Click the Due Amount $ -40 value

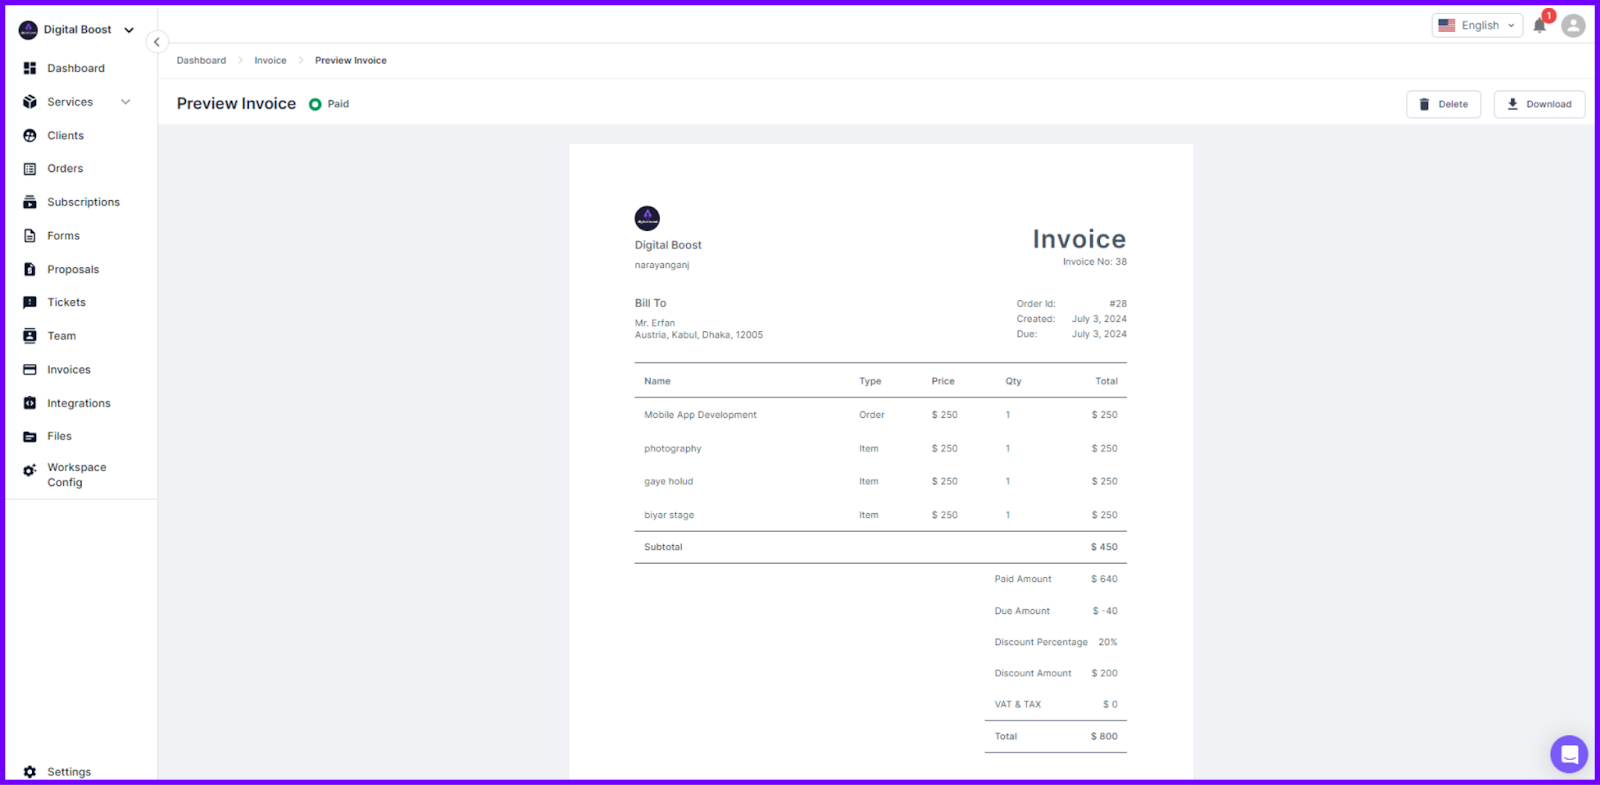coord(1105,611)
